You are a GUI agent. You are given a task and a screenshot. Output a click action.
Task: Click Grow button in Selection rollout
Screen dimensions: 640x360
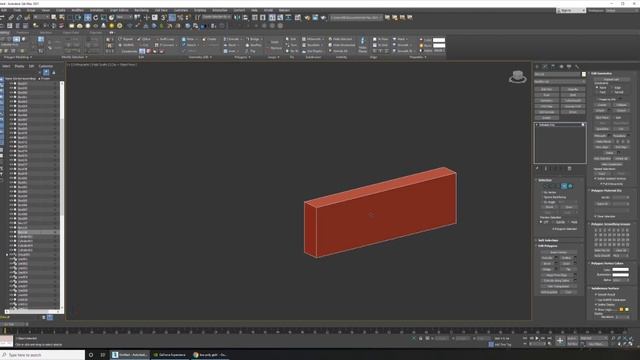pos(569,207)
